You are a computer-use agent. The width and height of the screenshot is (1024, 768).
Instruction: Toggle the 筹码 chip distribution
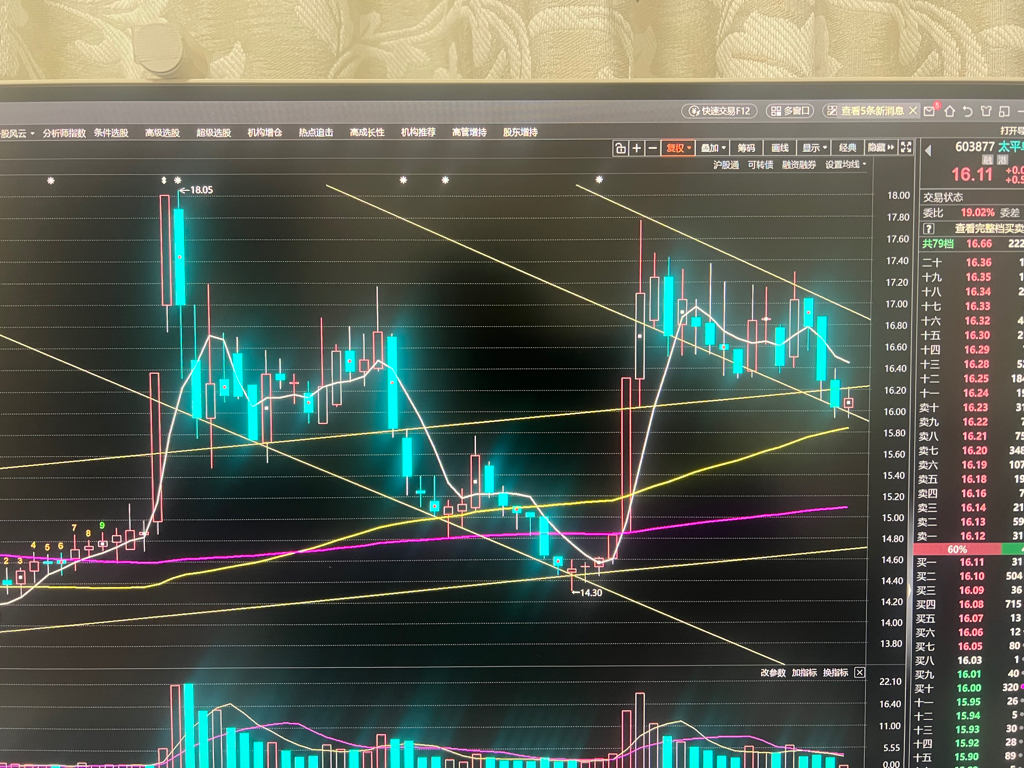click(x=746, y=148)
